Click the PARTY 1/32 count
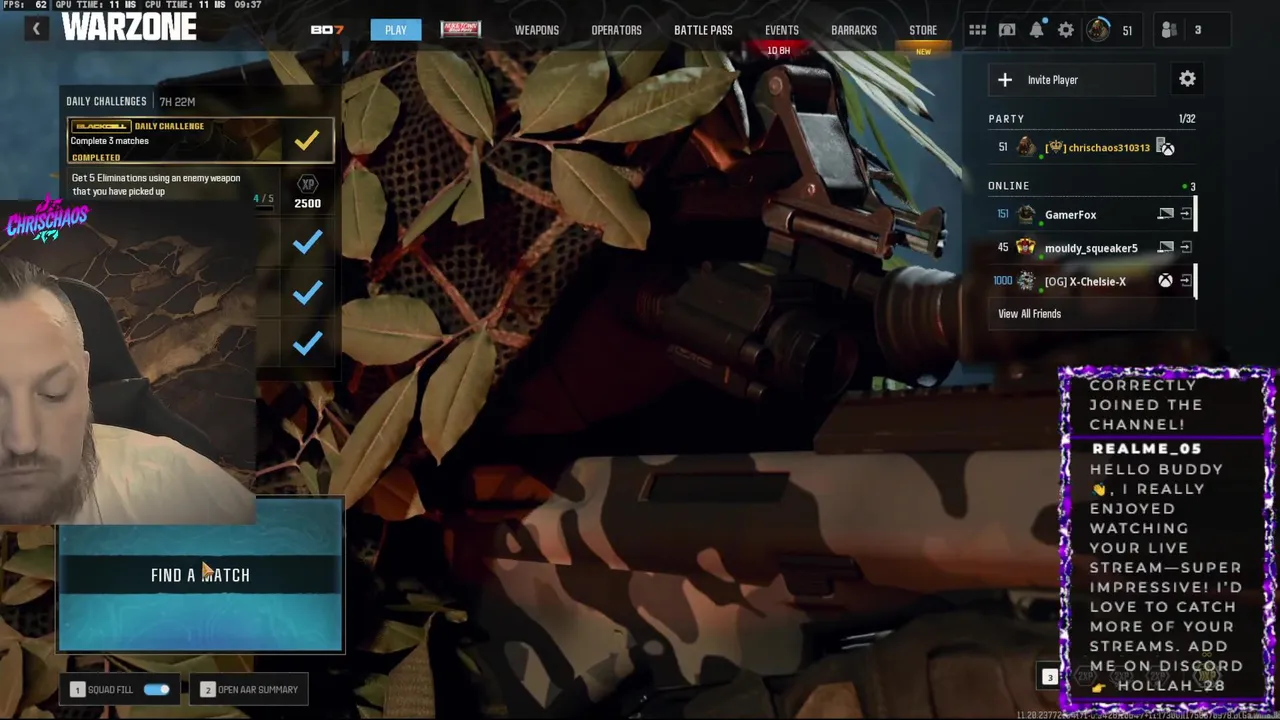 pos(1187,118)
